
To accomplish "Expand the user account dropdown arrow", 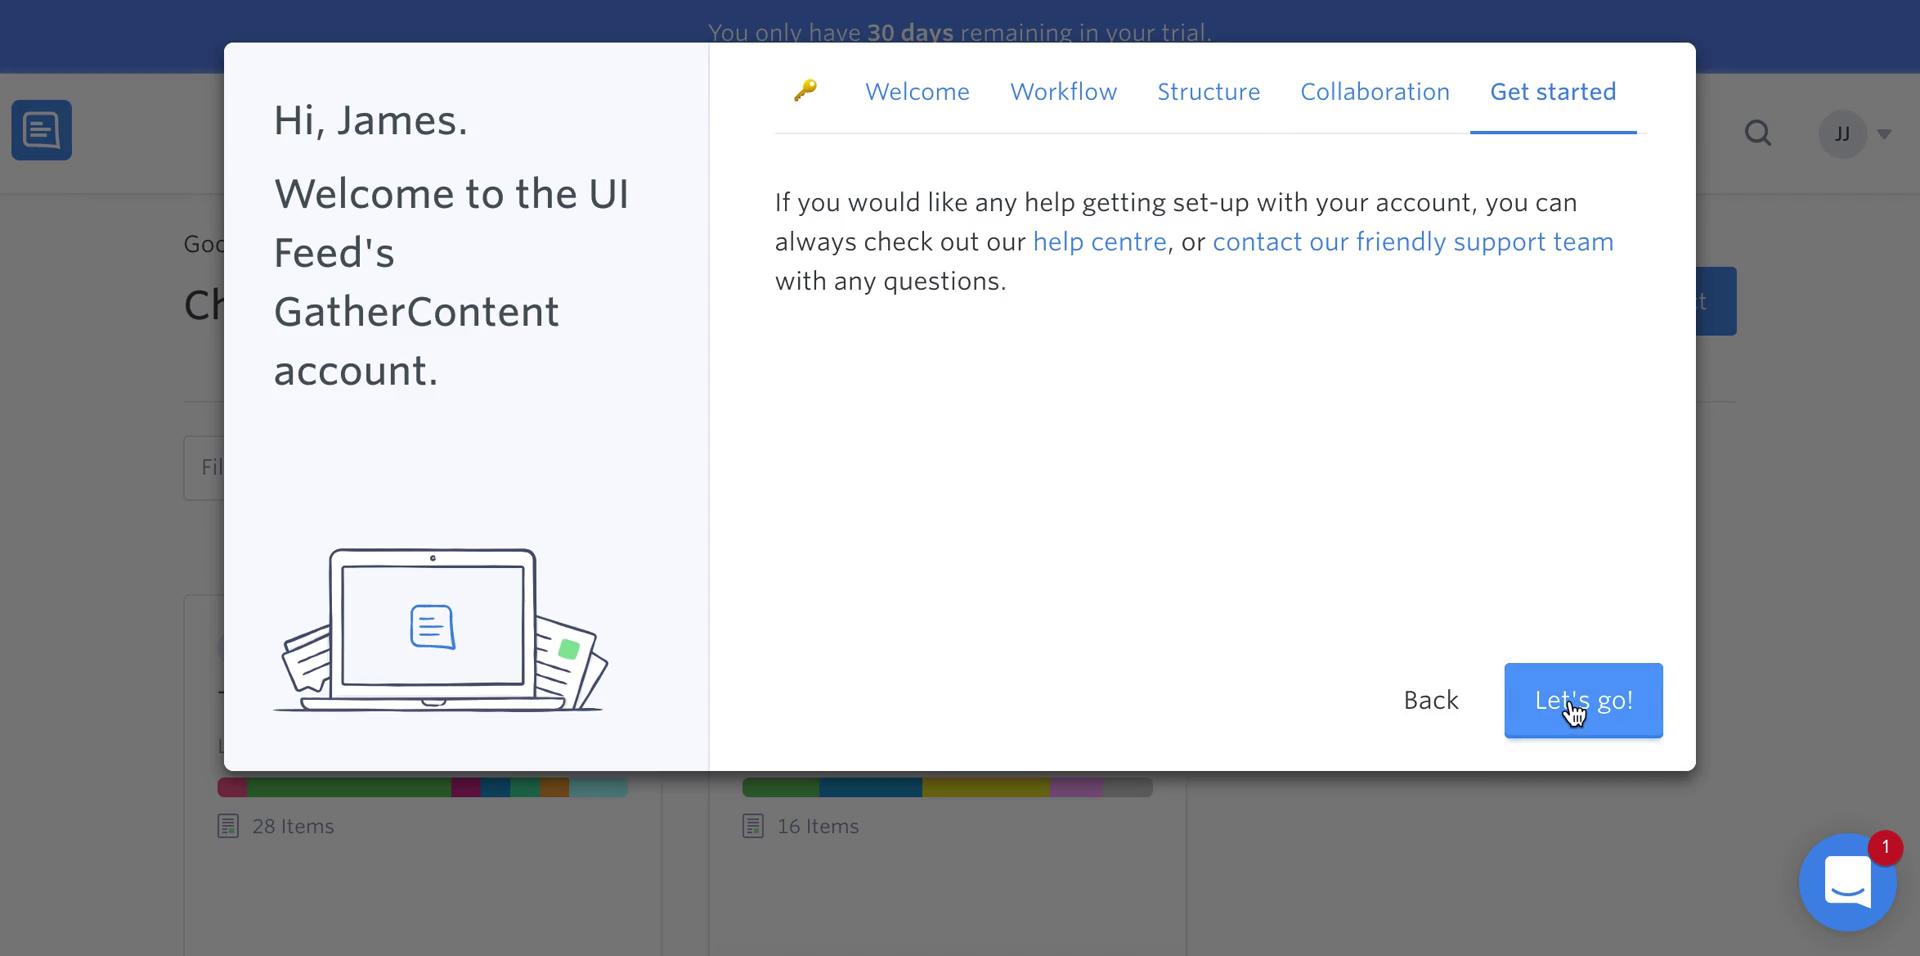I will [1884, 134].
